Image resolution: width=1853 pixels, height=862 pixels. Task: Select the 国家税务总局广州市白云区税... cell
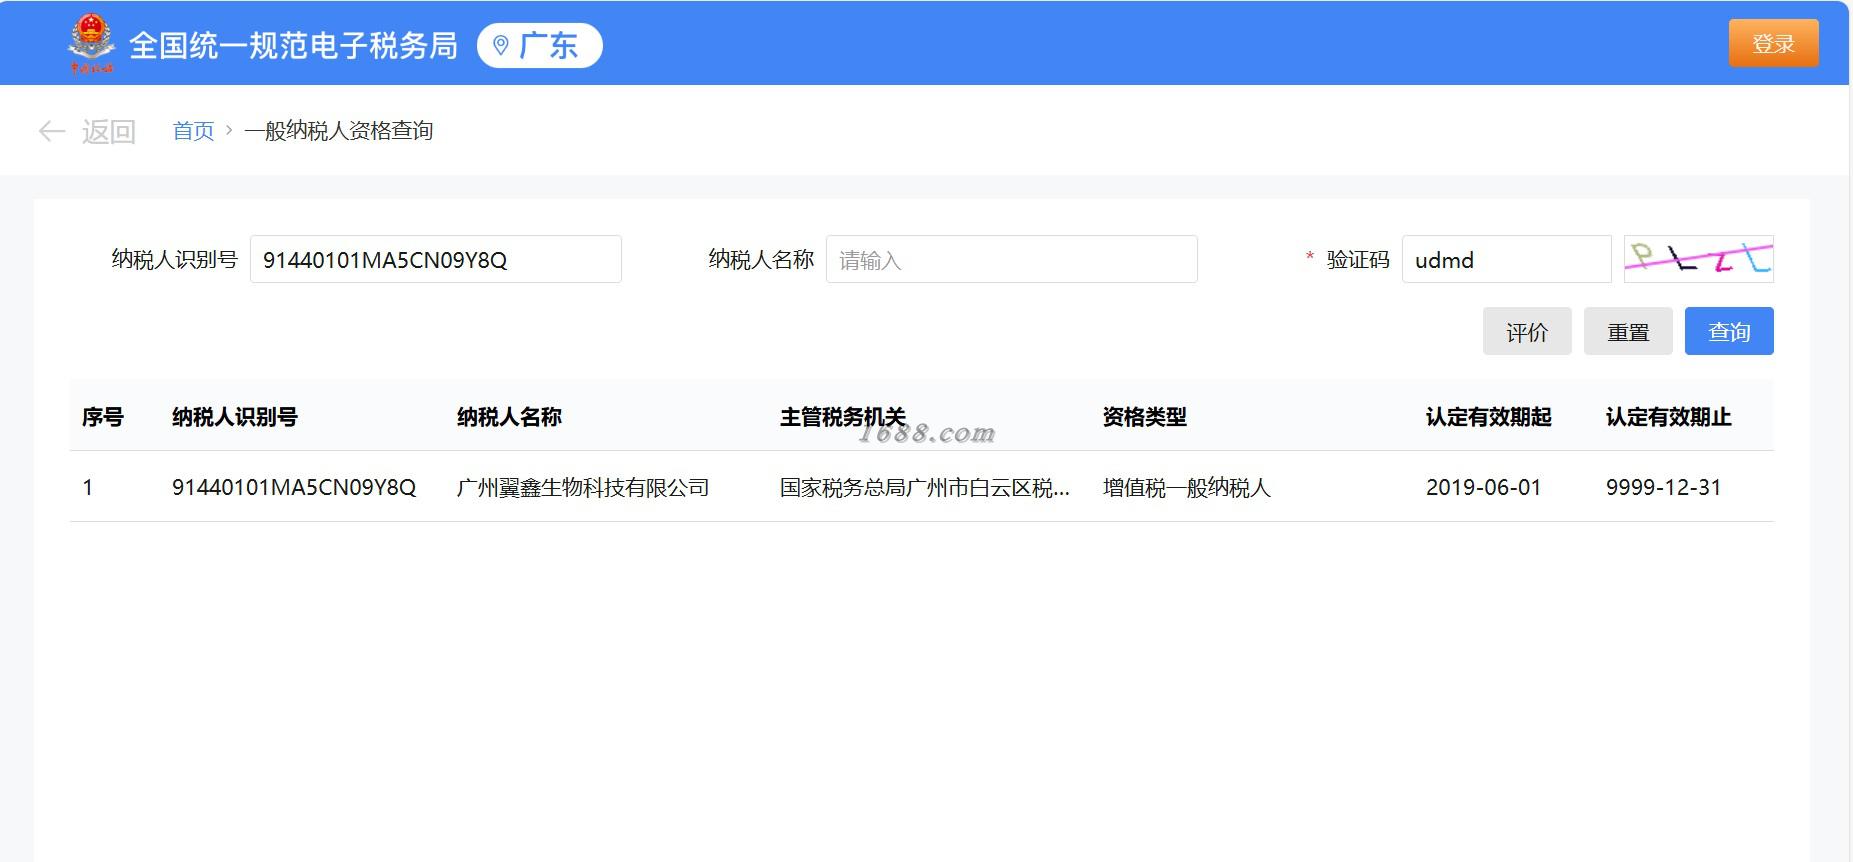pyautogui.click(x=925, y=487)
